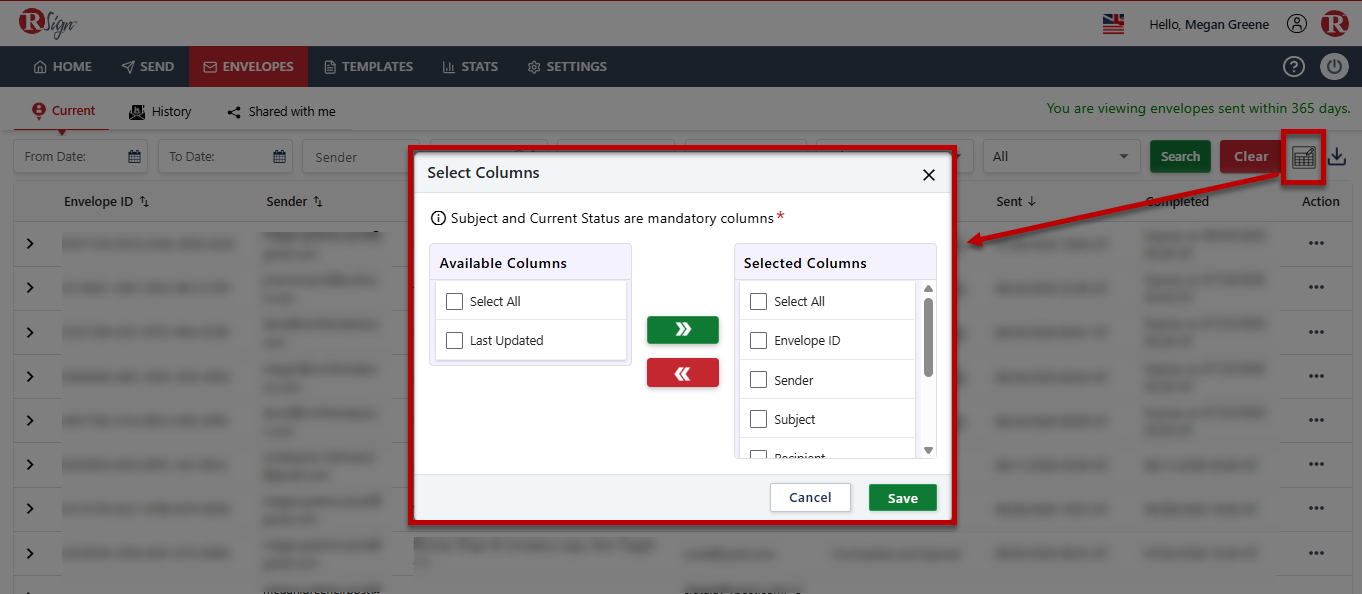Go to HOME in navigation bar
Screen dimensions: 1362x594
pos(63,67)
